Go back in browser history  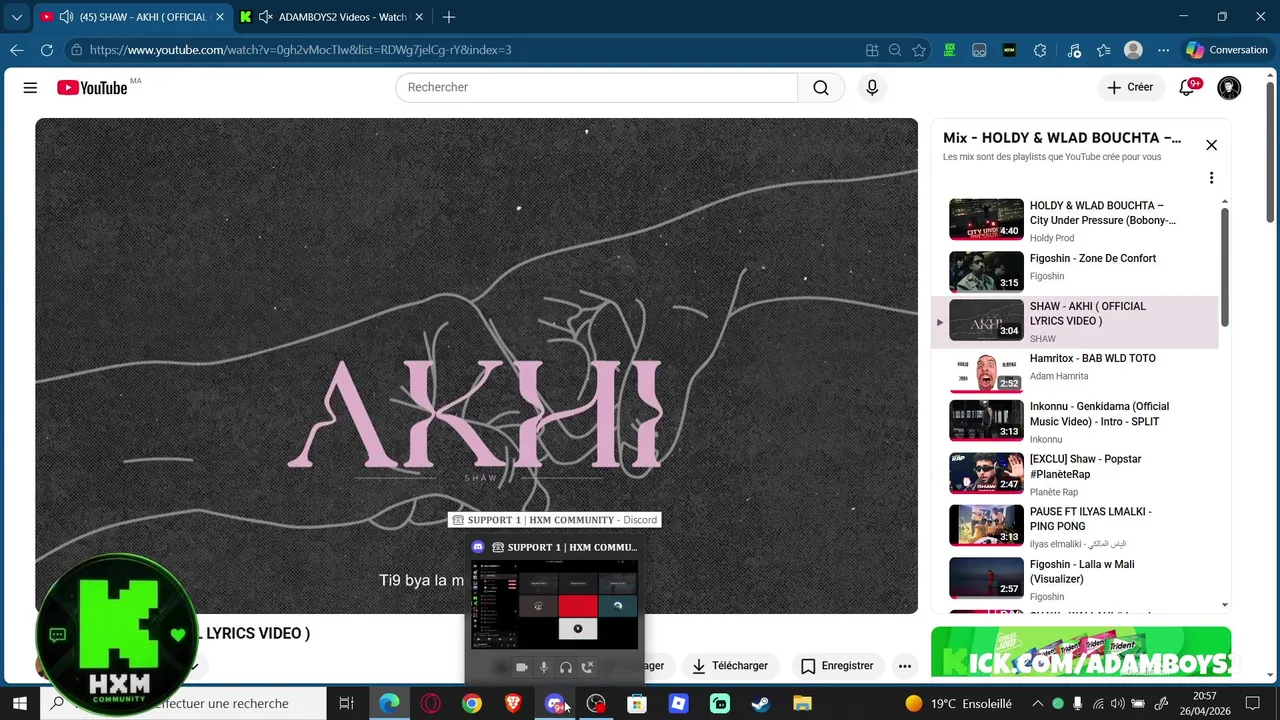click(x=17, y=50)
